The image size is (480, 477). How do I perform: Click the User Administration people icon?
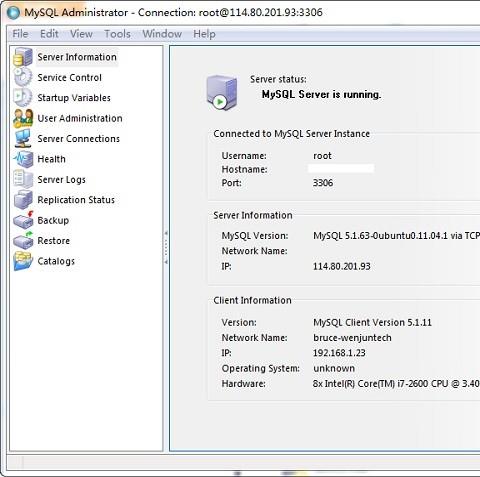23,118
